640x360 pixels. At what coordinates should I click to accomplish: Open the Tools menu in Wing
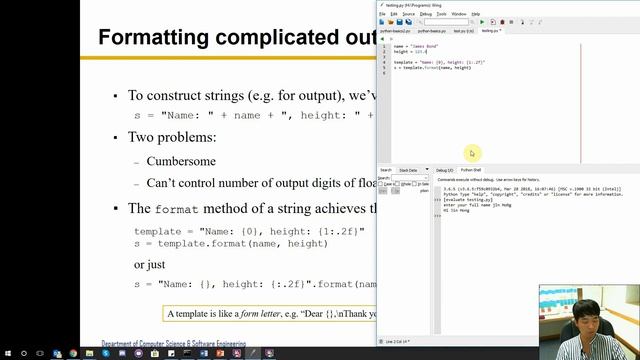(442, 14)
